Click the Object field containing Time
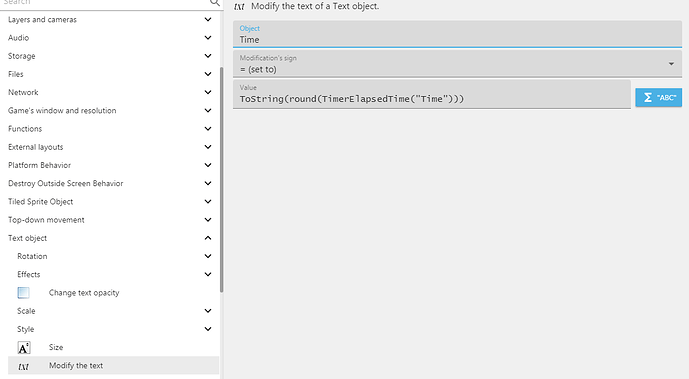Screen dimensions: 689x379 click(457, 34)
